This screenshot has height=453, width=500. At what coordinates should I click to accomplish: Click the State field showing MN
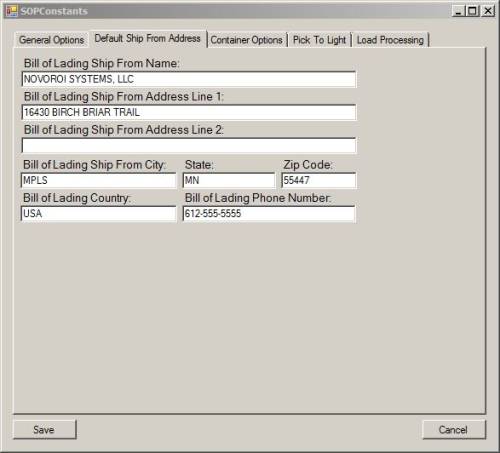(229, 180)
